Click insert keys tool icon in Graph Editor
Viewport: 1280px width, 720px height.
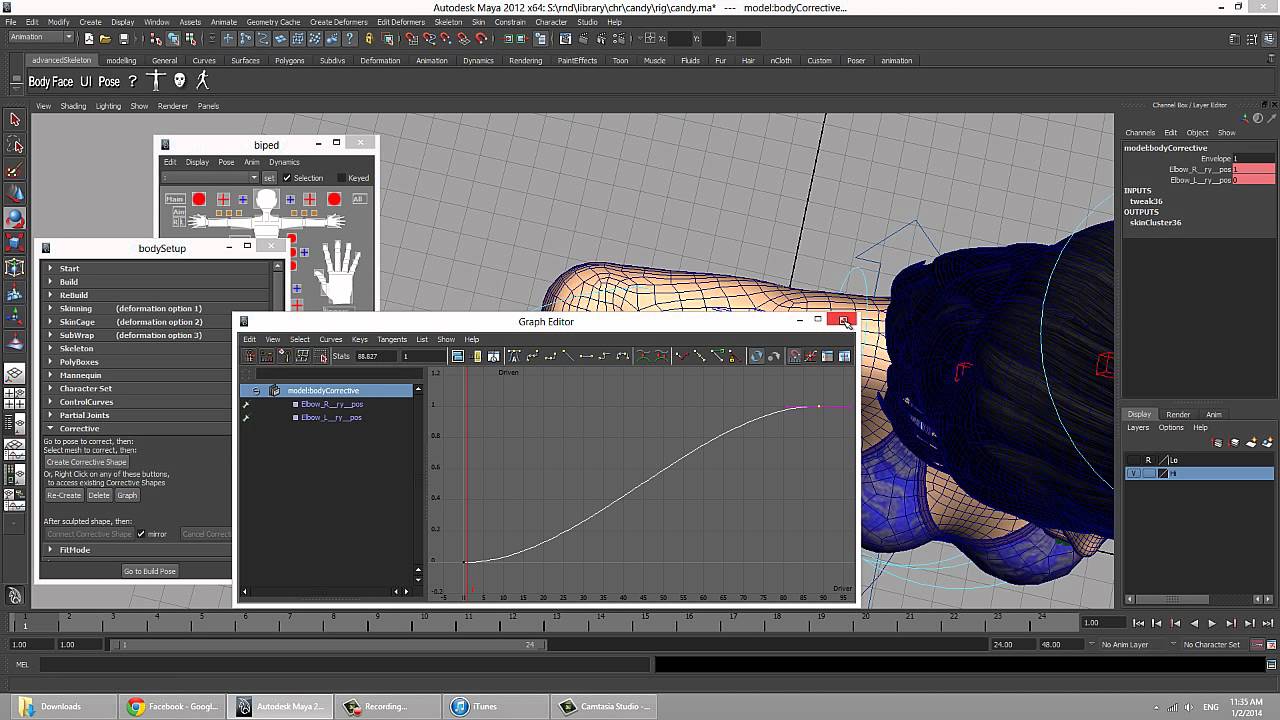(268, 356)
